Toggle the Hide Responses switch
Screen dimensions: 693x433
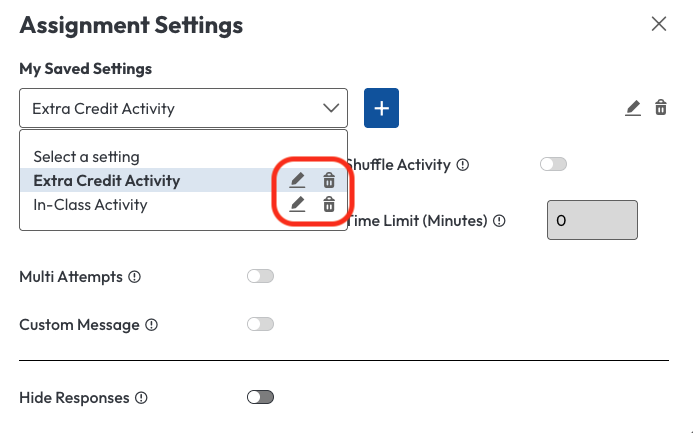point(260,397)
